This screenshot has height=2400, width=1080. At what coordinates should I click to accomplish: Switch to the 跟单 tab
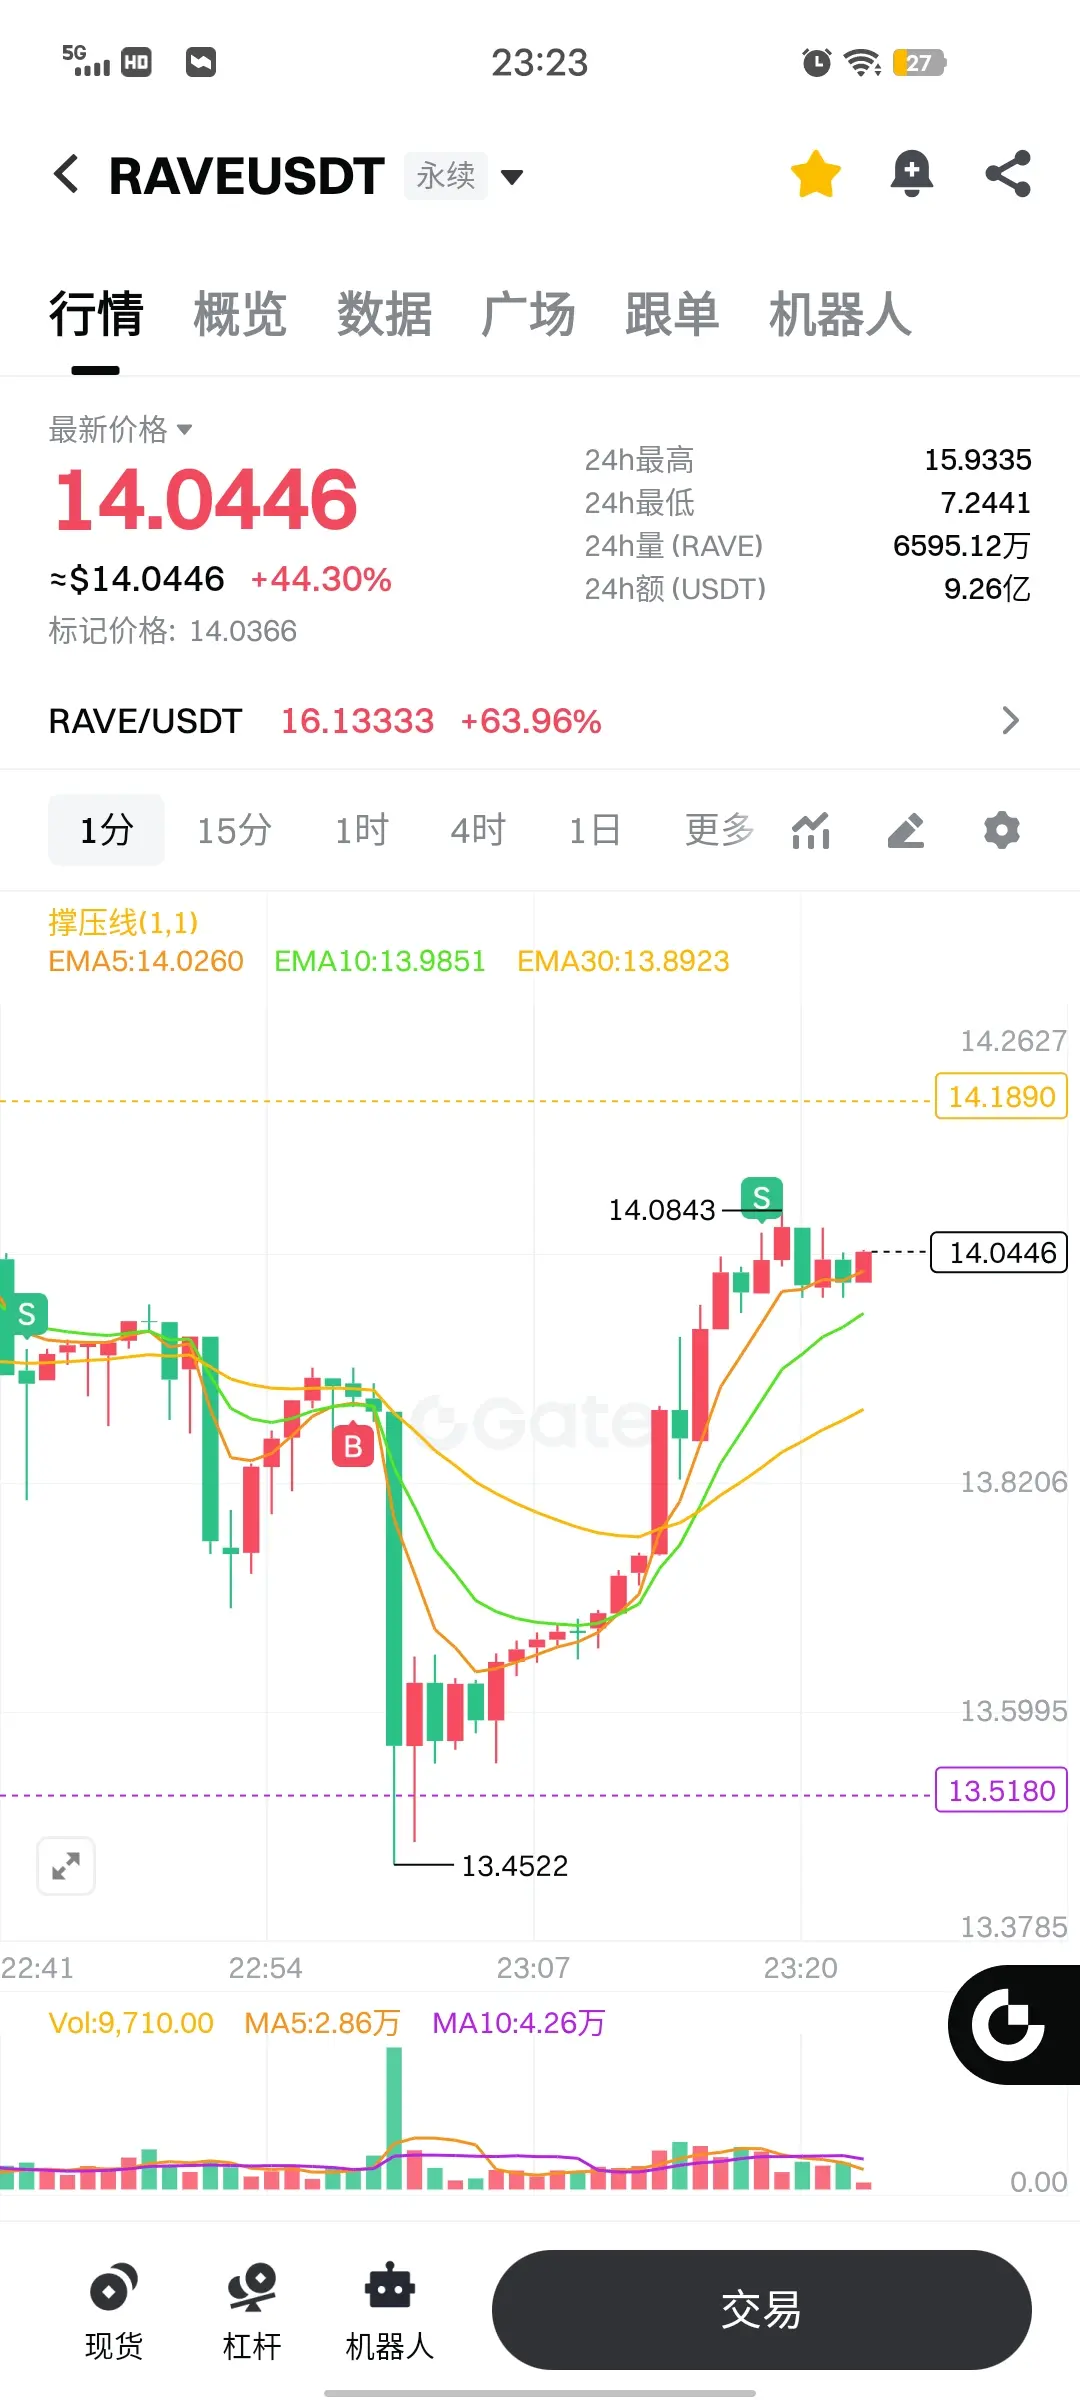click(x=672, y=314)
